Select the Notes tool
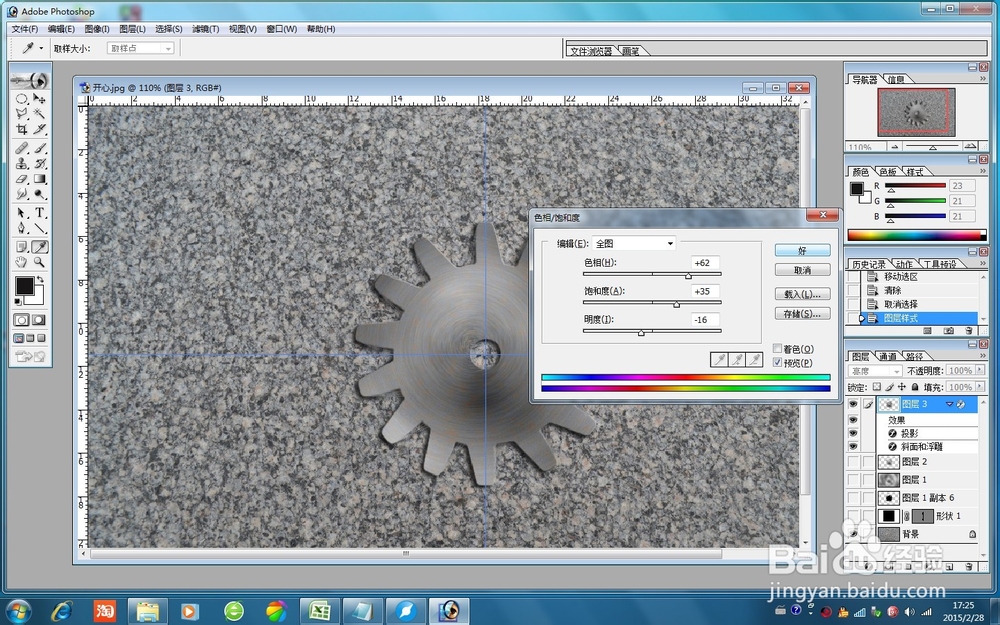Viewport: 1000px width, 625px height. pos(22,247)
